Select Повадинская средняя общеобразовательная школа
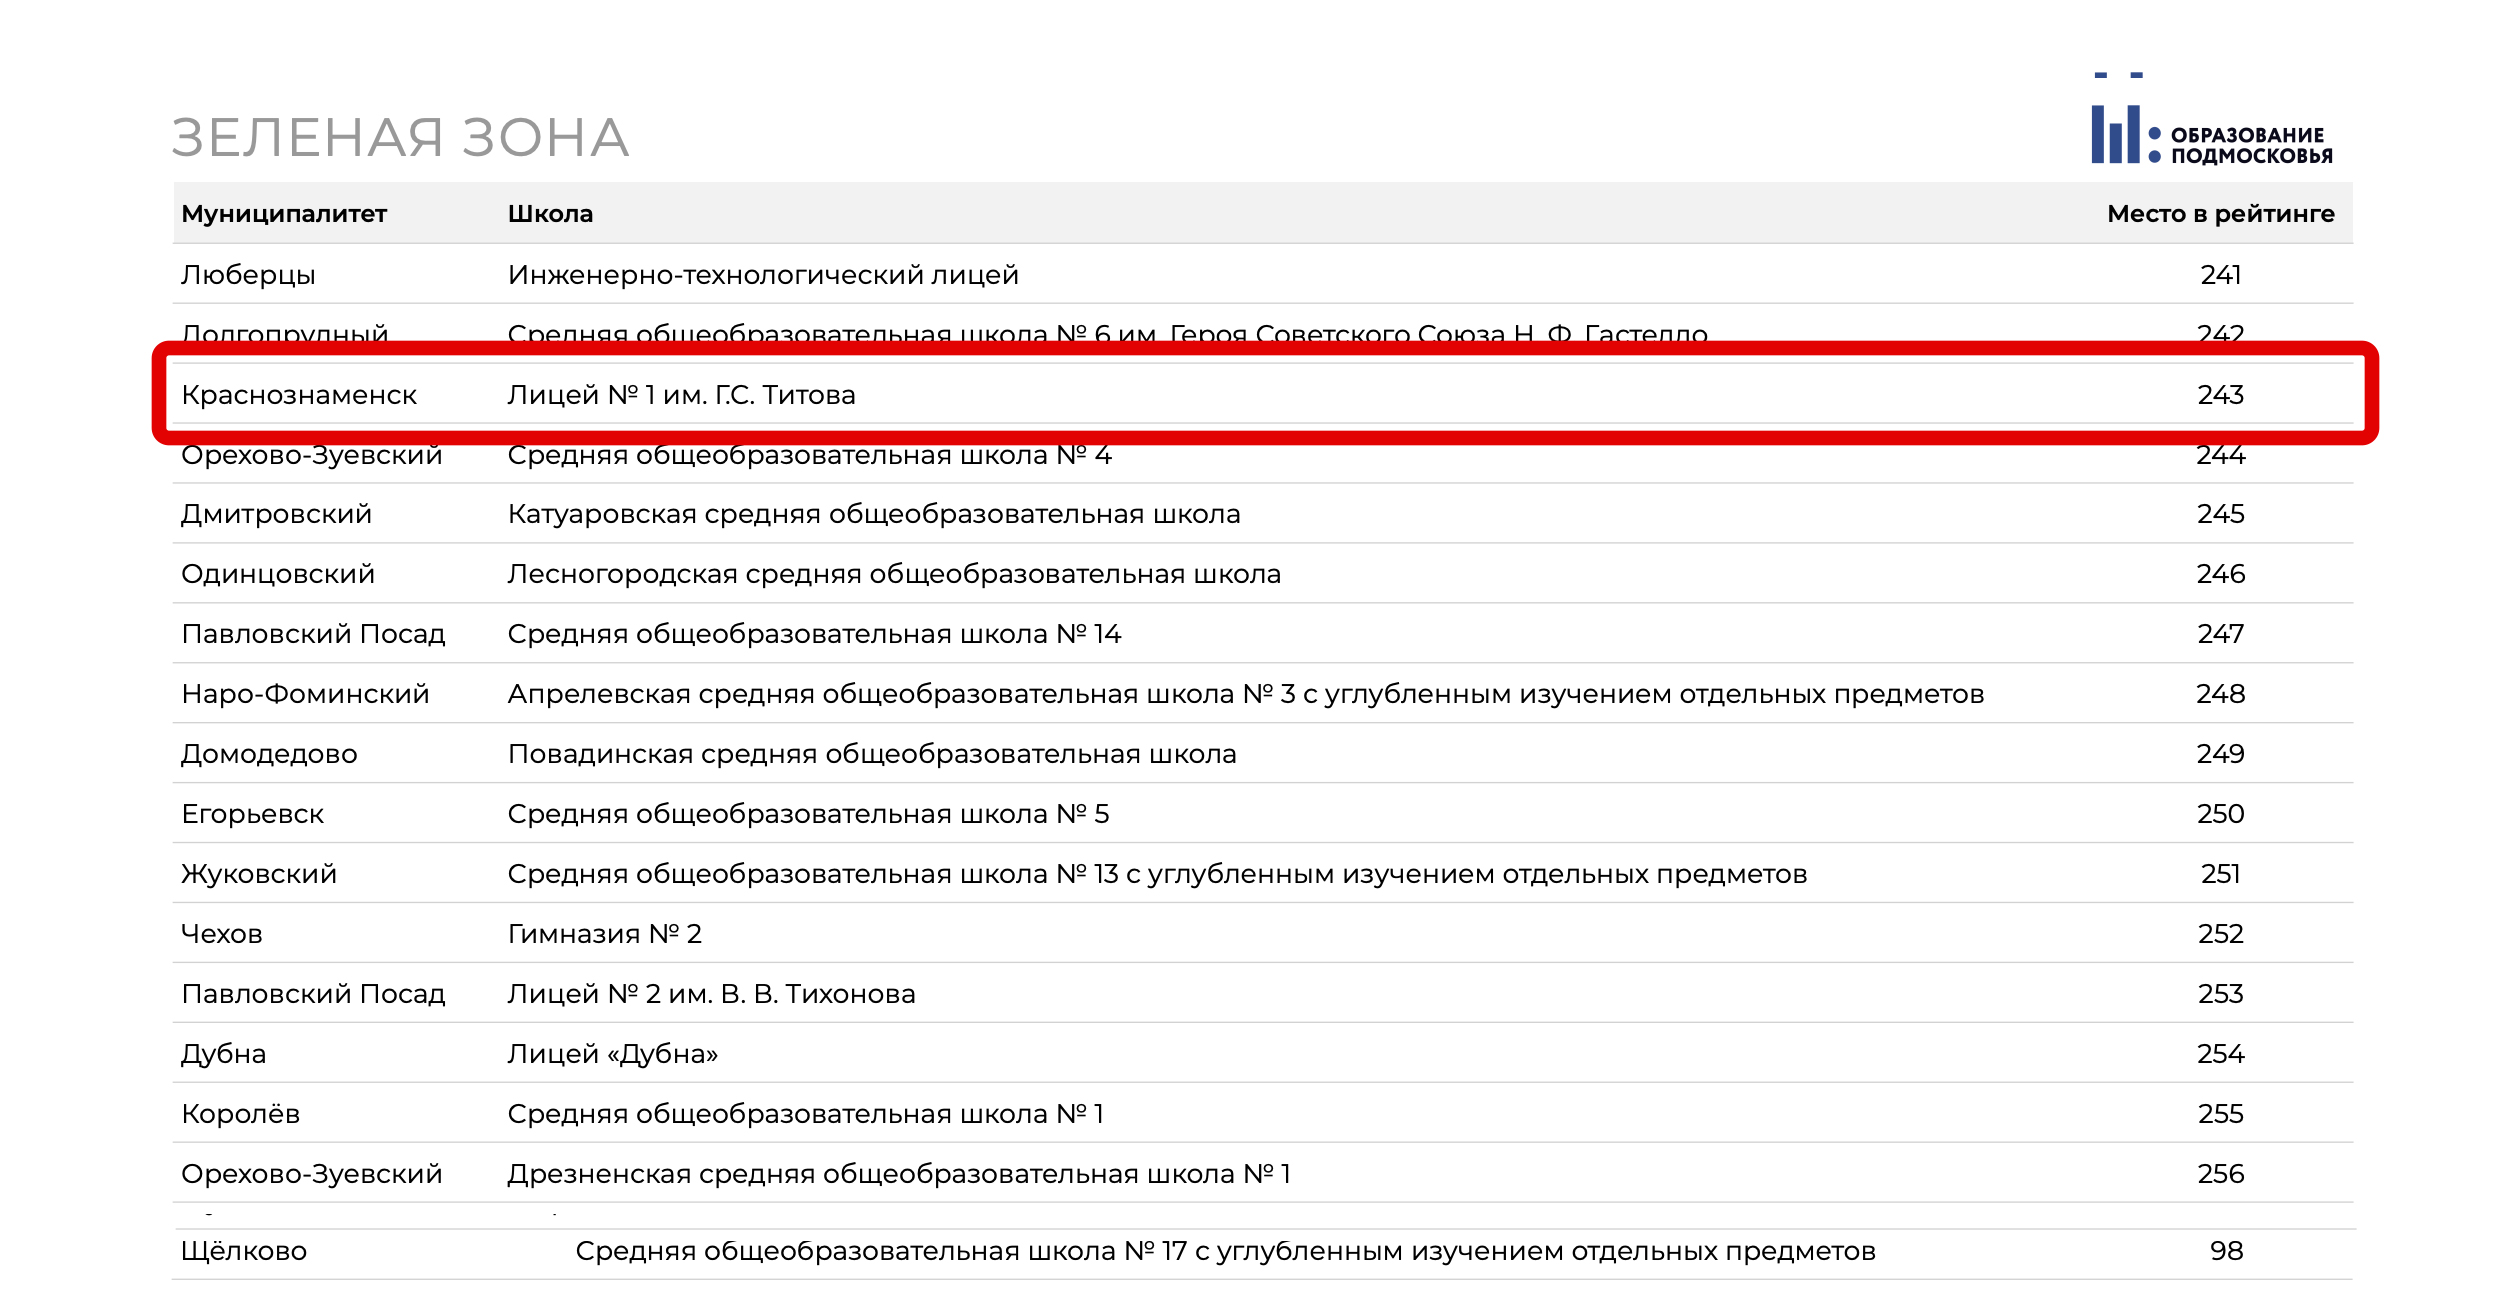 [872, 754]
